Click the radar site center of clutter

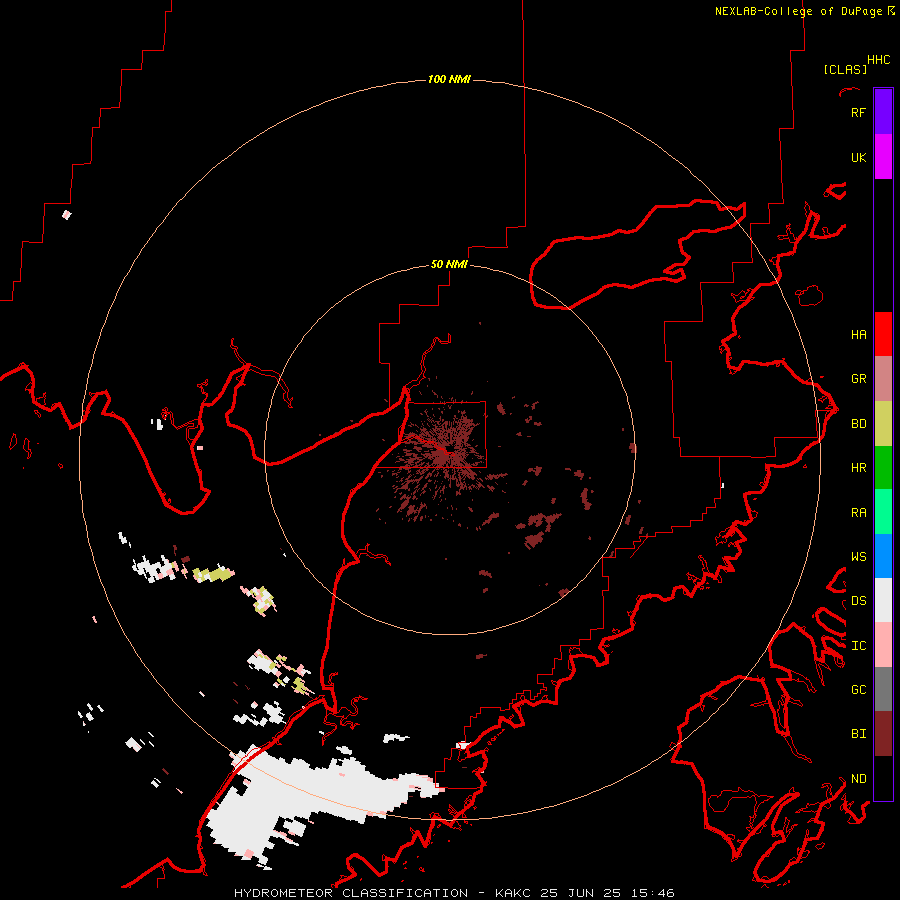447,452
